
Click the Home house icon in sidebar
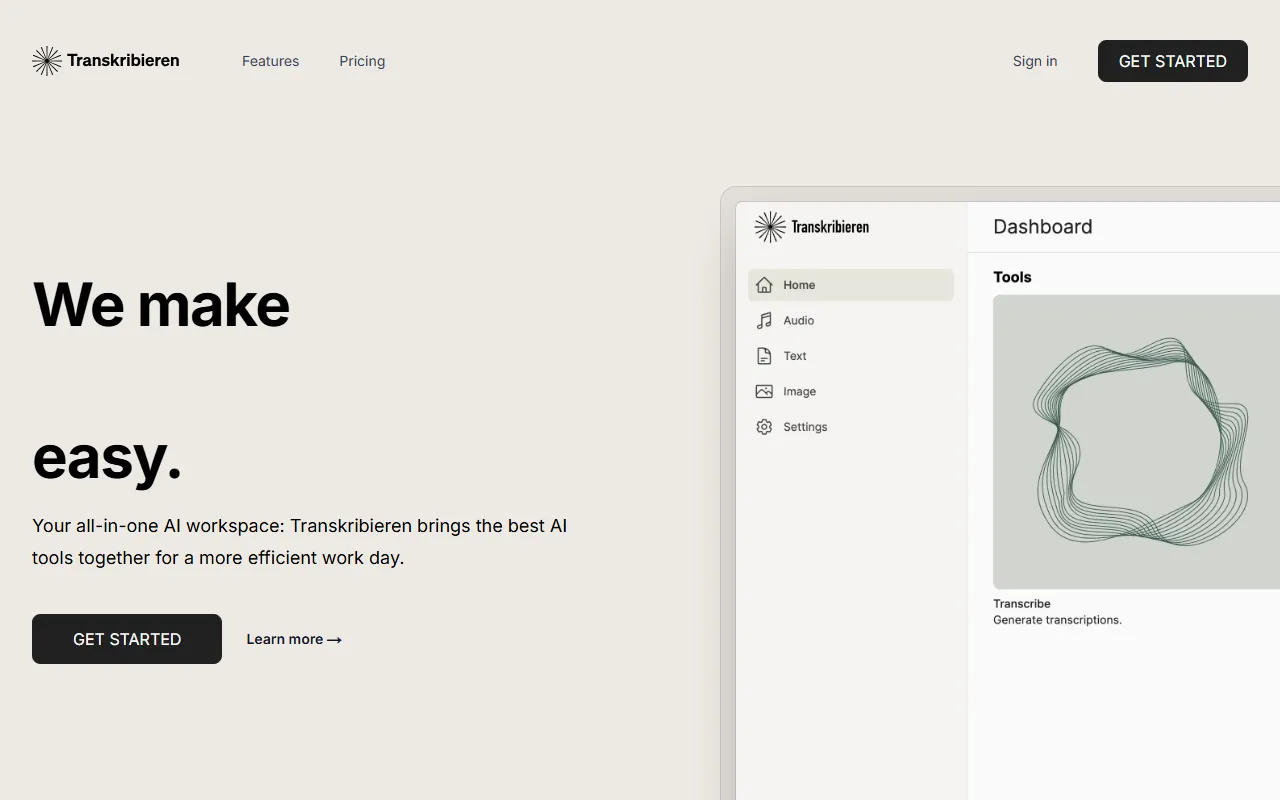click(x=764, y=285)
